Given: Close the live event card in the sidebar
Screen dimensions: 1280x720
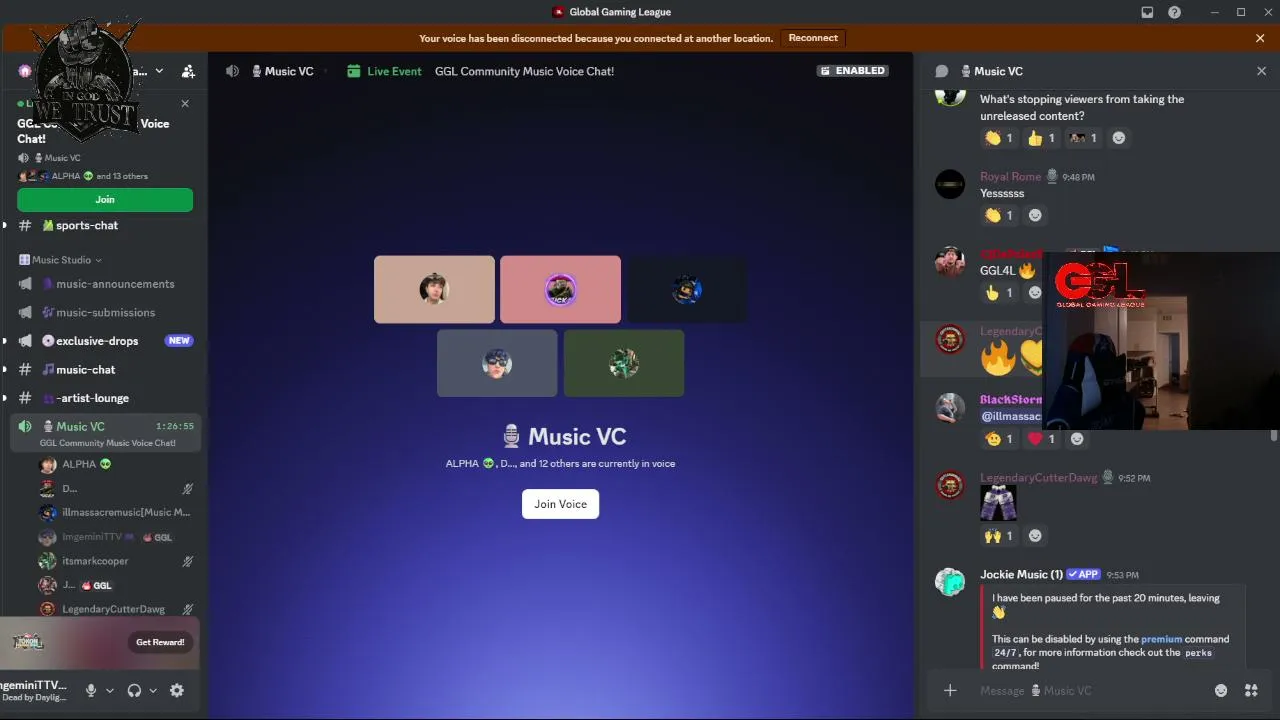Looking at the screenshot, I should [185, 104].
